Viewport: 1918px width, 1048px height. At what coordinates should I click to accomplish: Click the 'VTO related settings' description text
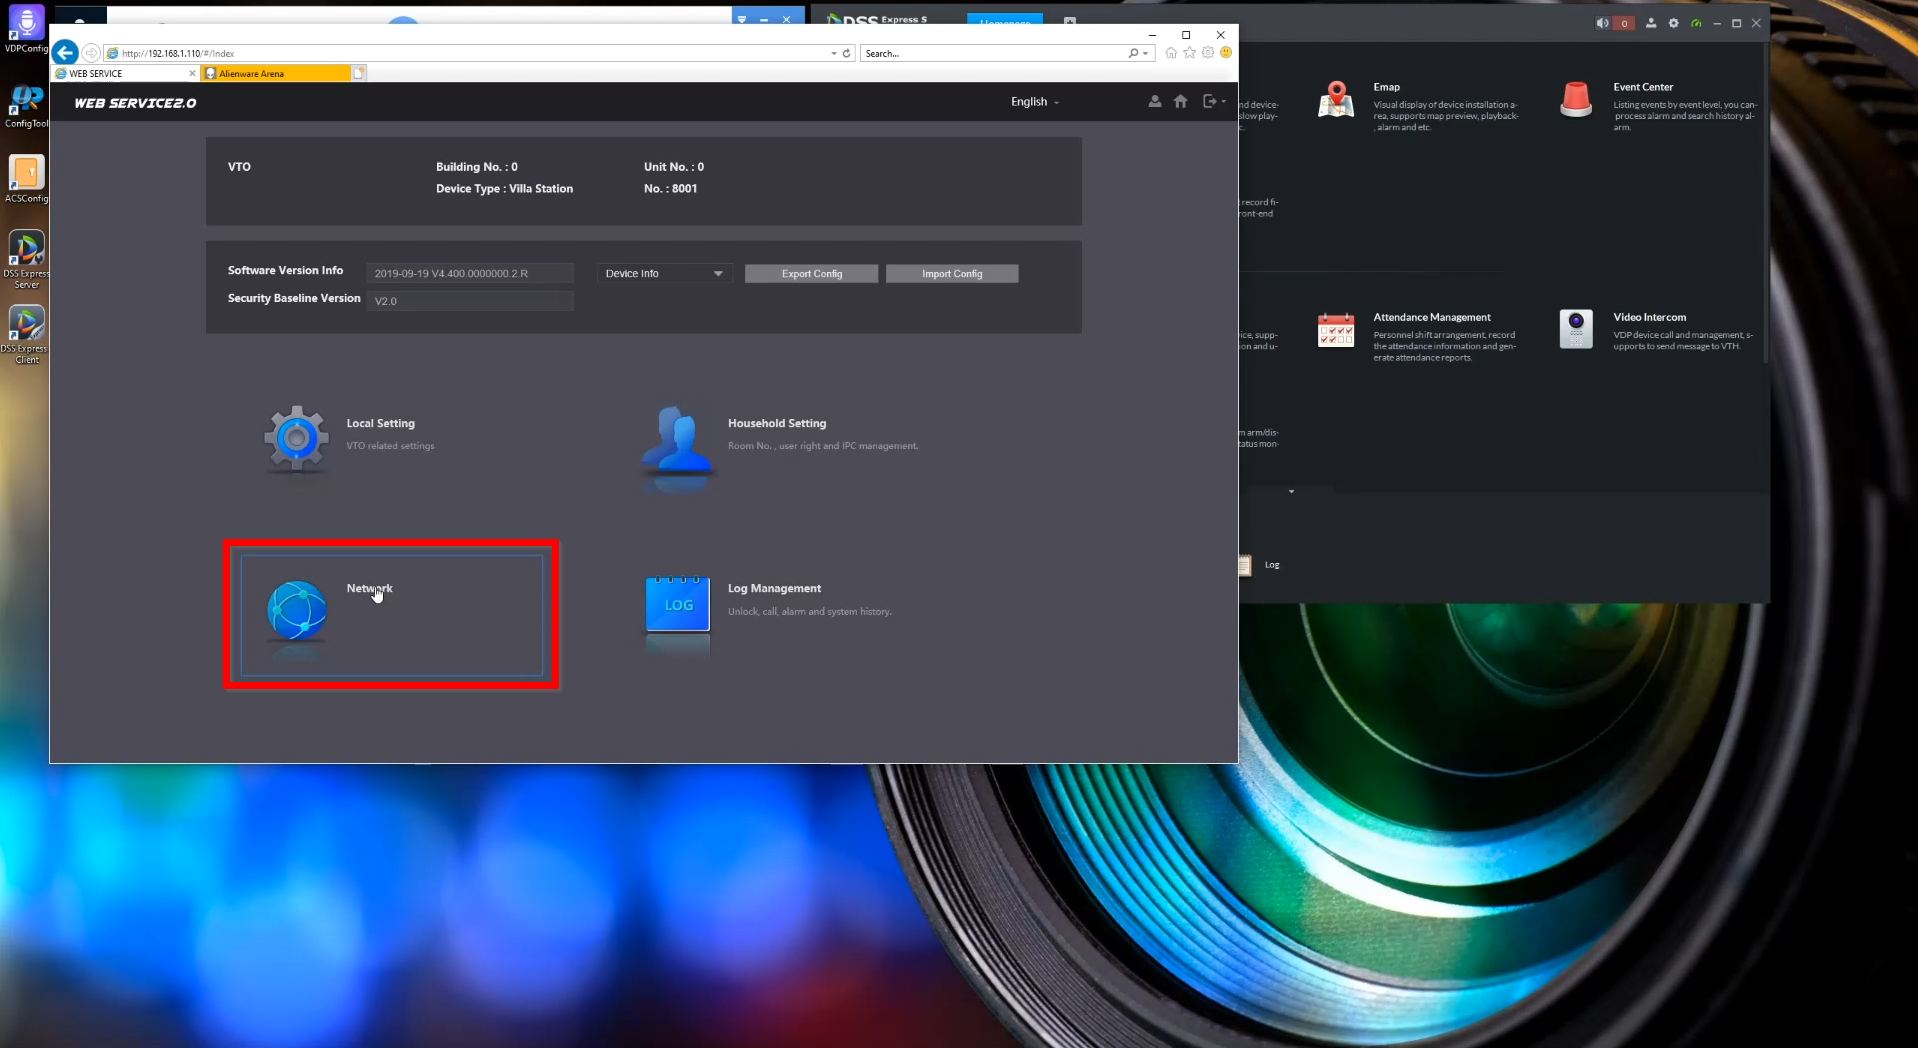(391, 446)
